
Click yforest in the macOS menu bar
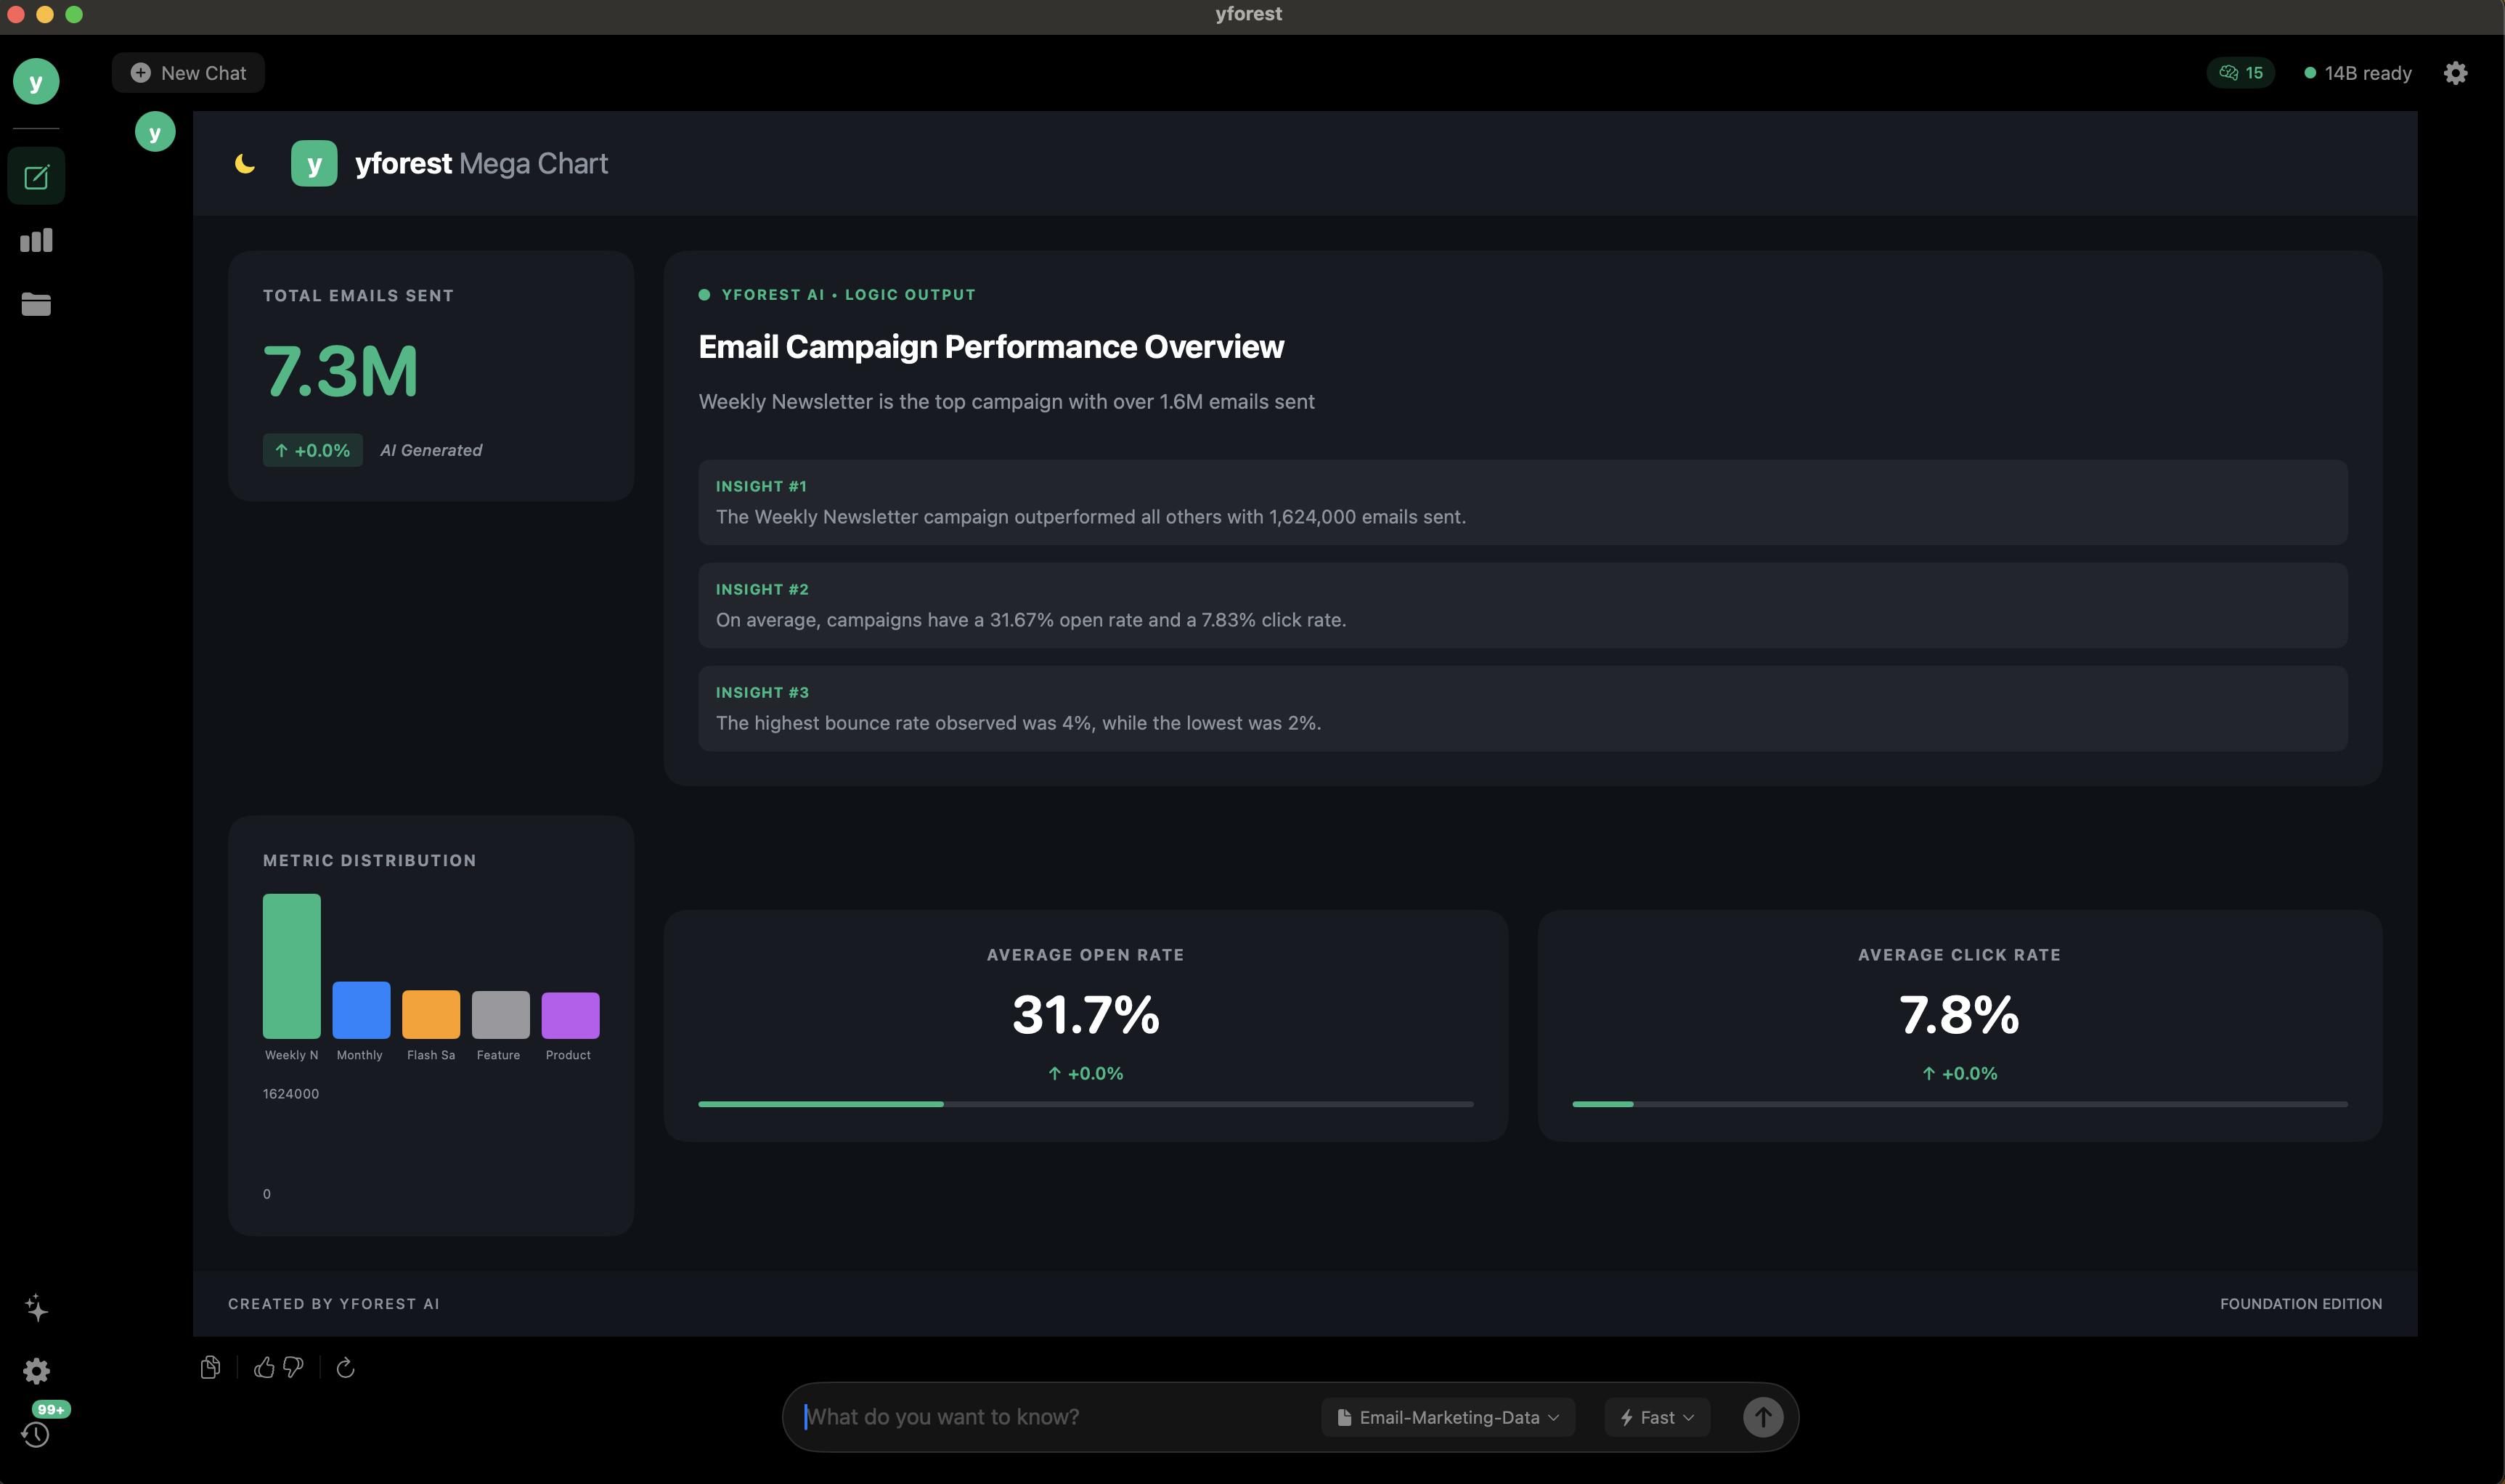pos(1247,13)
